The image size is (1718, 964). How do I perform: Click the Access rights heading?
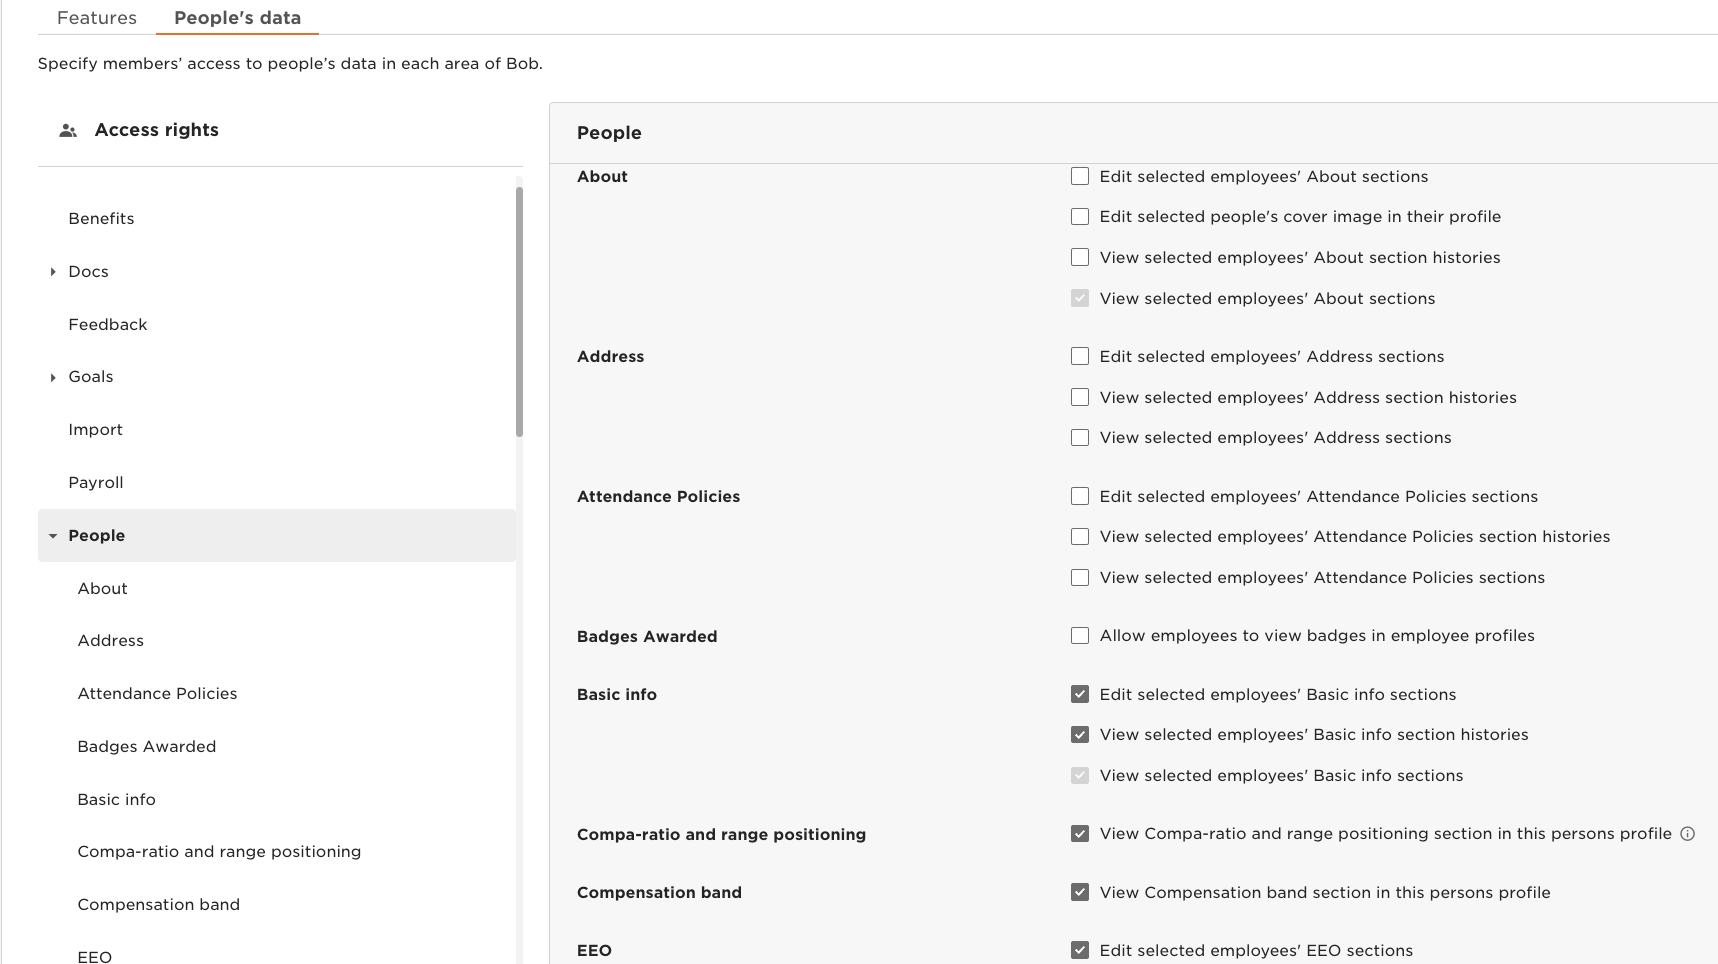[157, 130]
